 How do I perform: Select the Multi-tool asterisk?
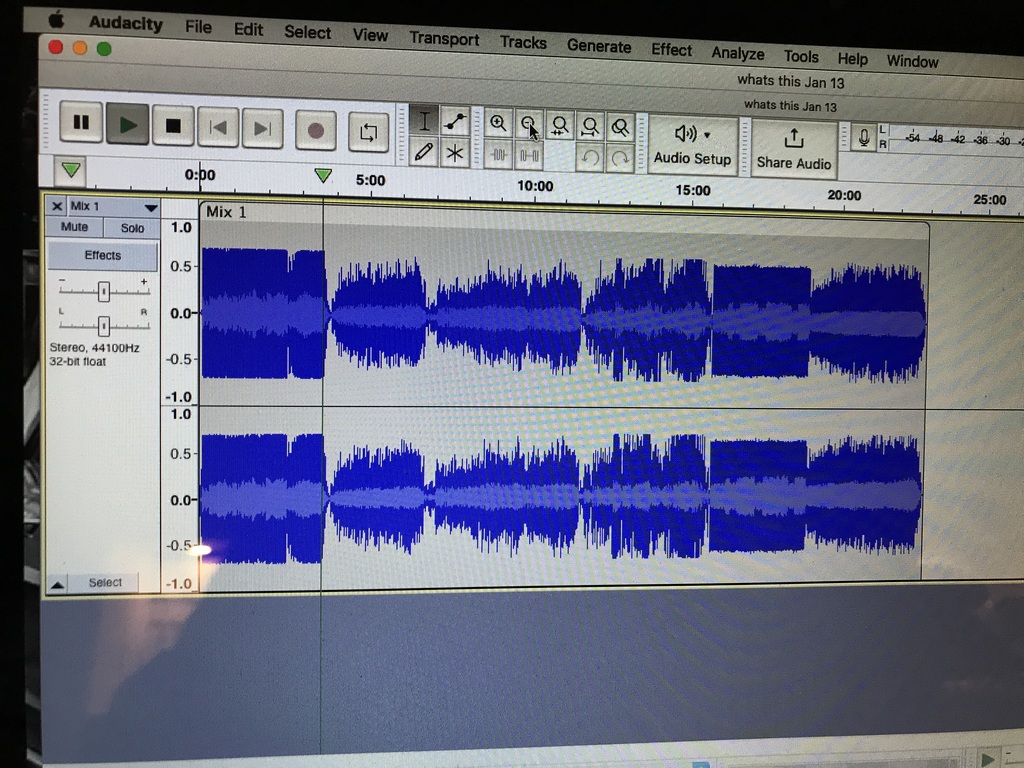455,153
